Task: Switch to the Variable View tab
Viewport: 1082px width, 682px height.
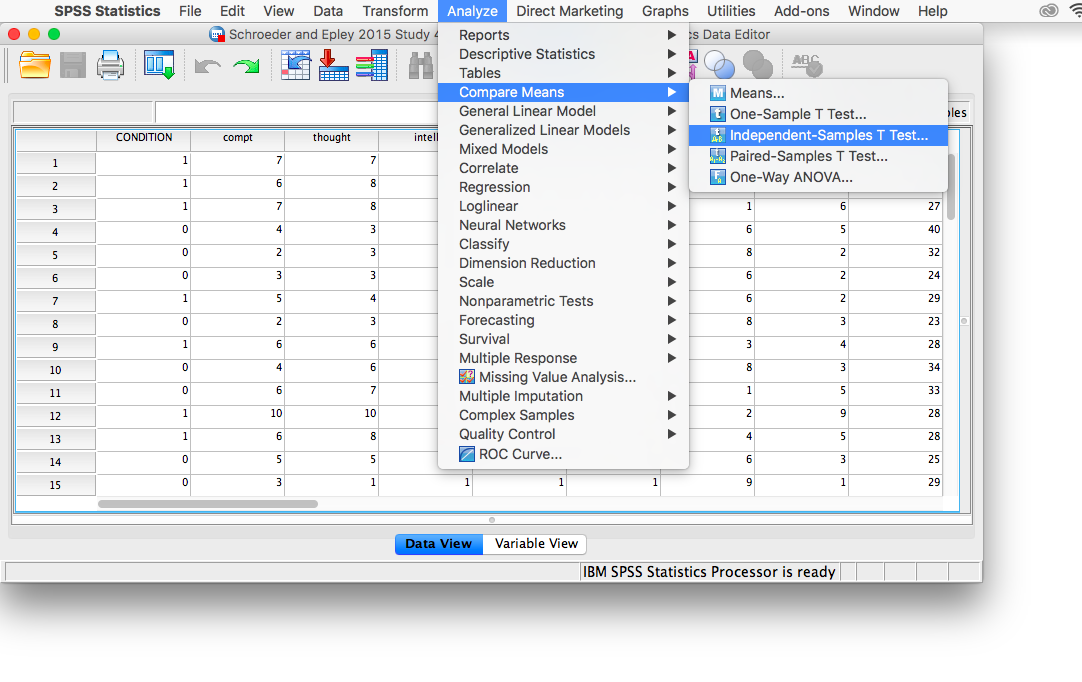Action: (536, 544)
